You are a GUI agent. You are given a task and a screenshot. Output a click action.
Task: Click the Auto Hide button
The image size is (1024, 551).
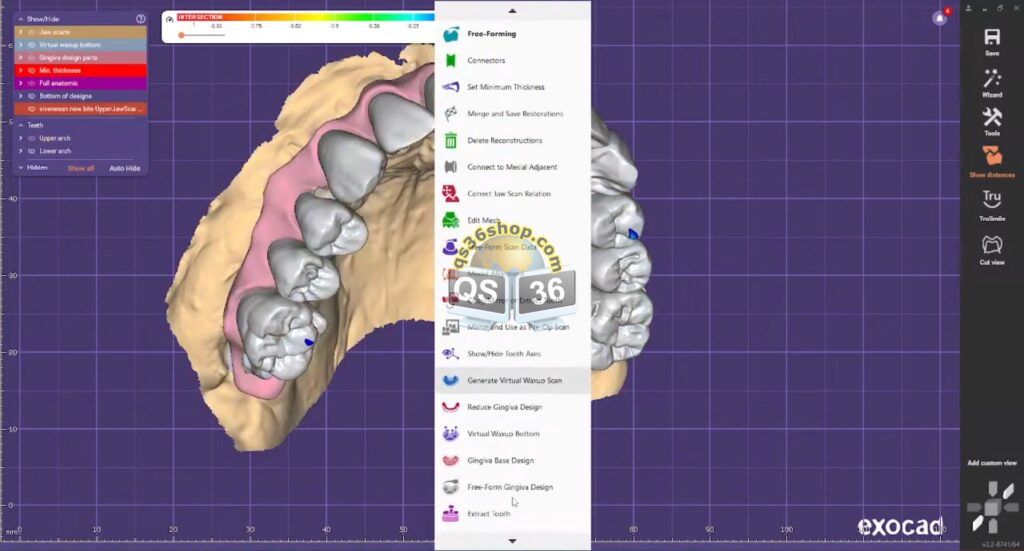[125, 168]
